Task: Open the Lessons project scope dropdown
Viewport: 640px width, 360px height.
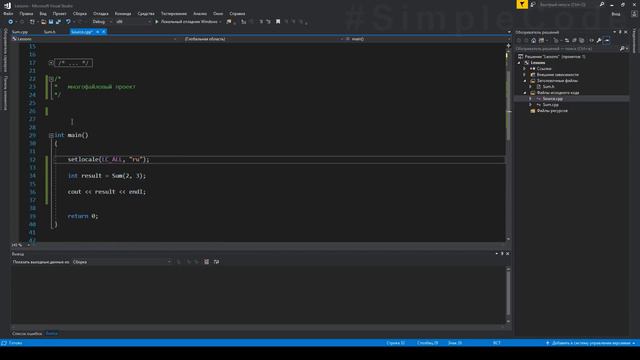Action: point(94,39)
